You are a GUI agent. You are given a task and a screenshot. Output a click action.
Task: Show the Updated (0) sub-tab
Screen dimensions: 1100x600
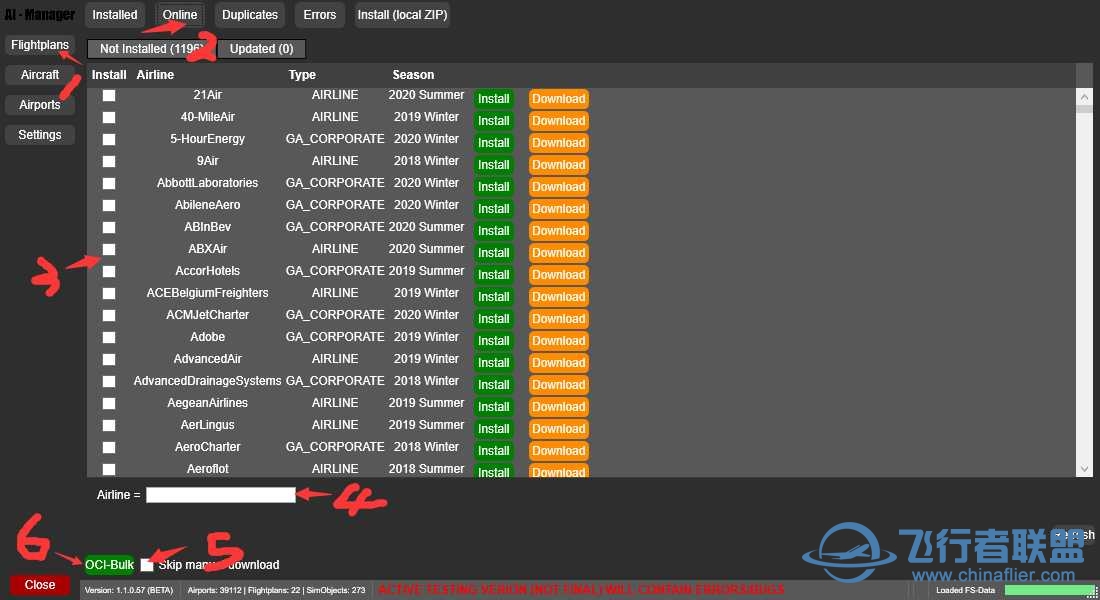[262, 48]
